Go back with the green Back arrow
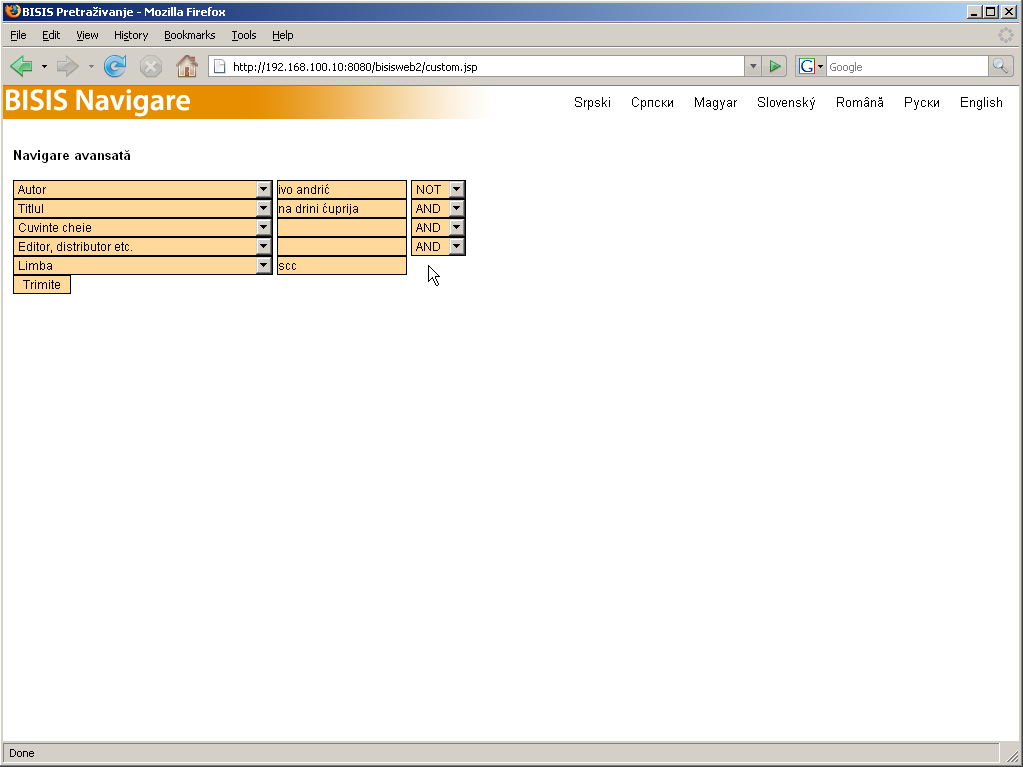Screen dimensions: 1023x767 click(22, 66)
